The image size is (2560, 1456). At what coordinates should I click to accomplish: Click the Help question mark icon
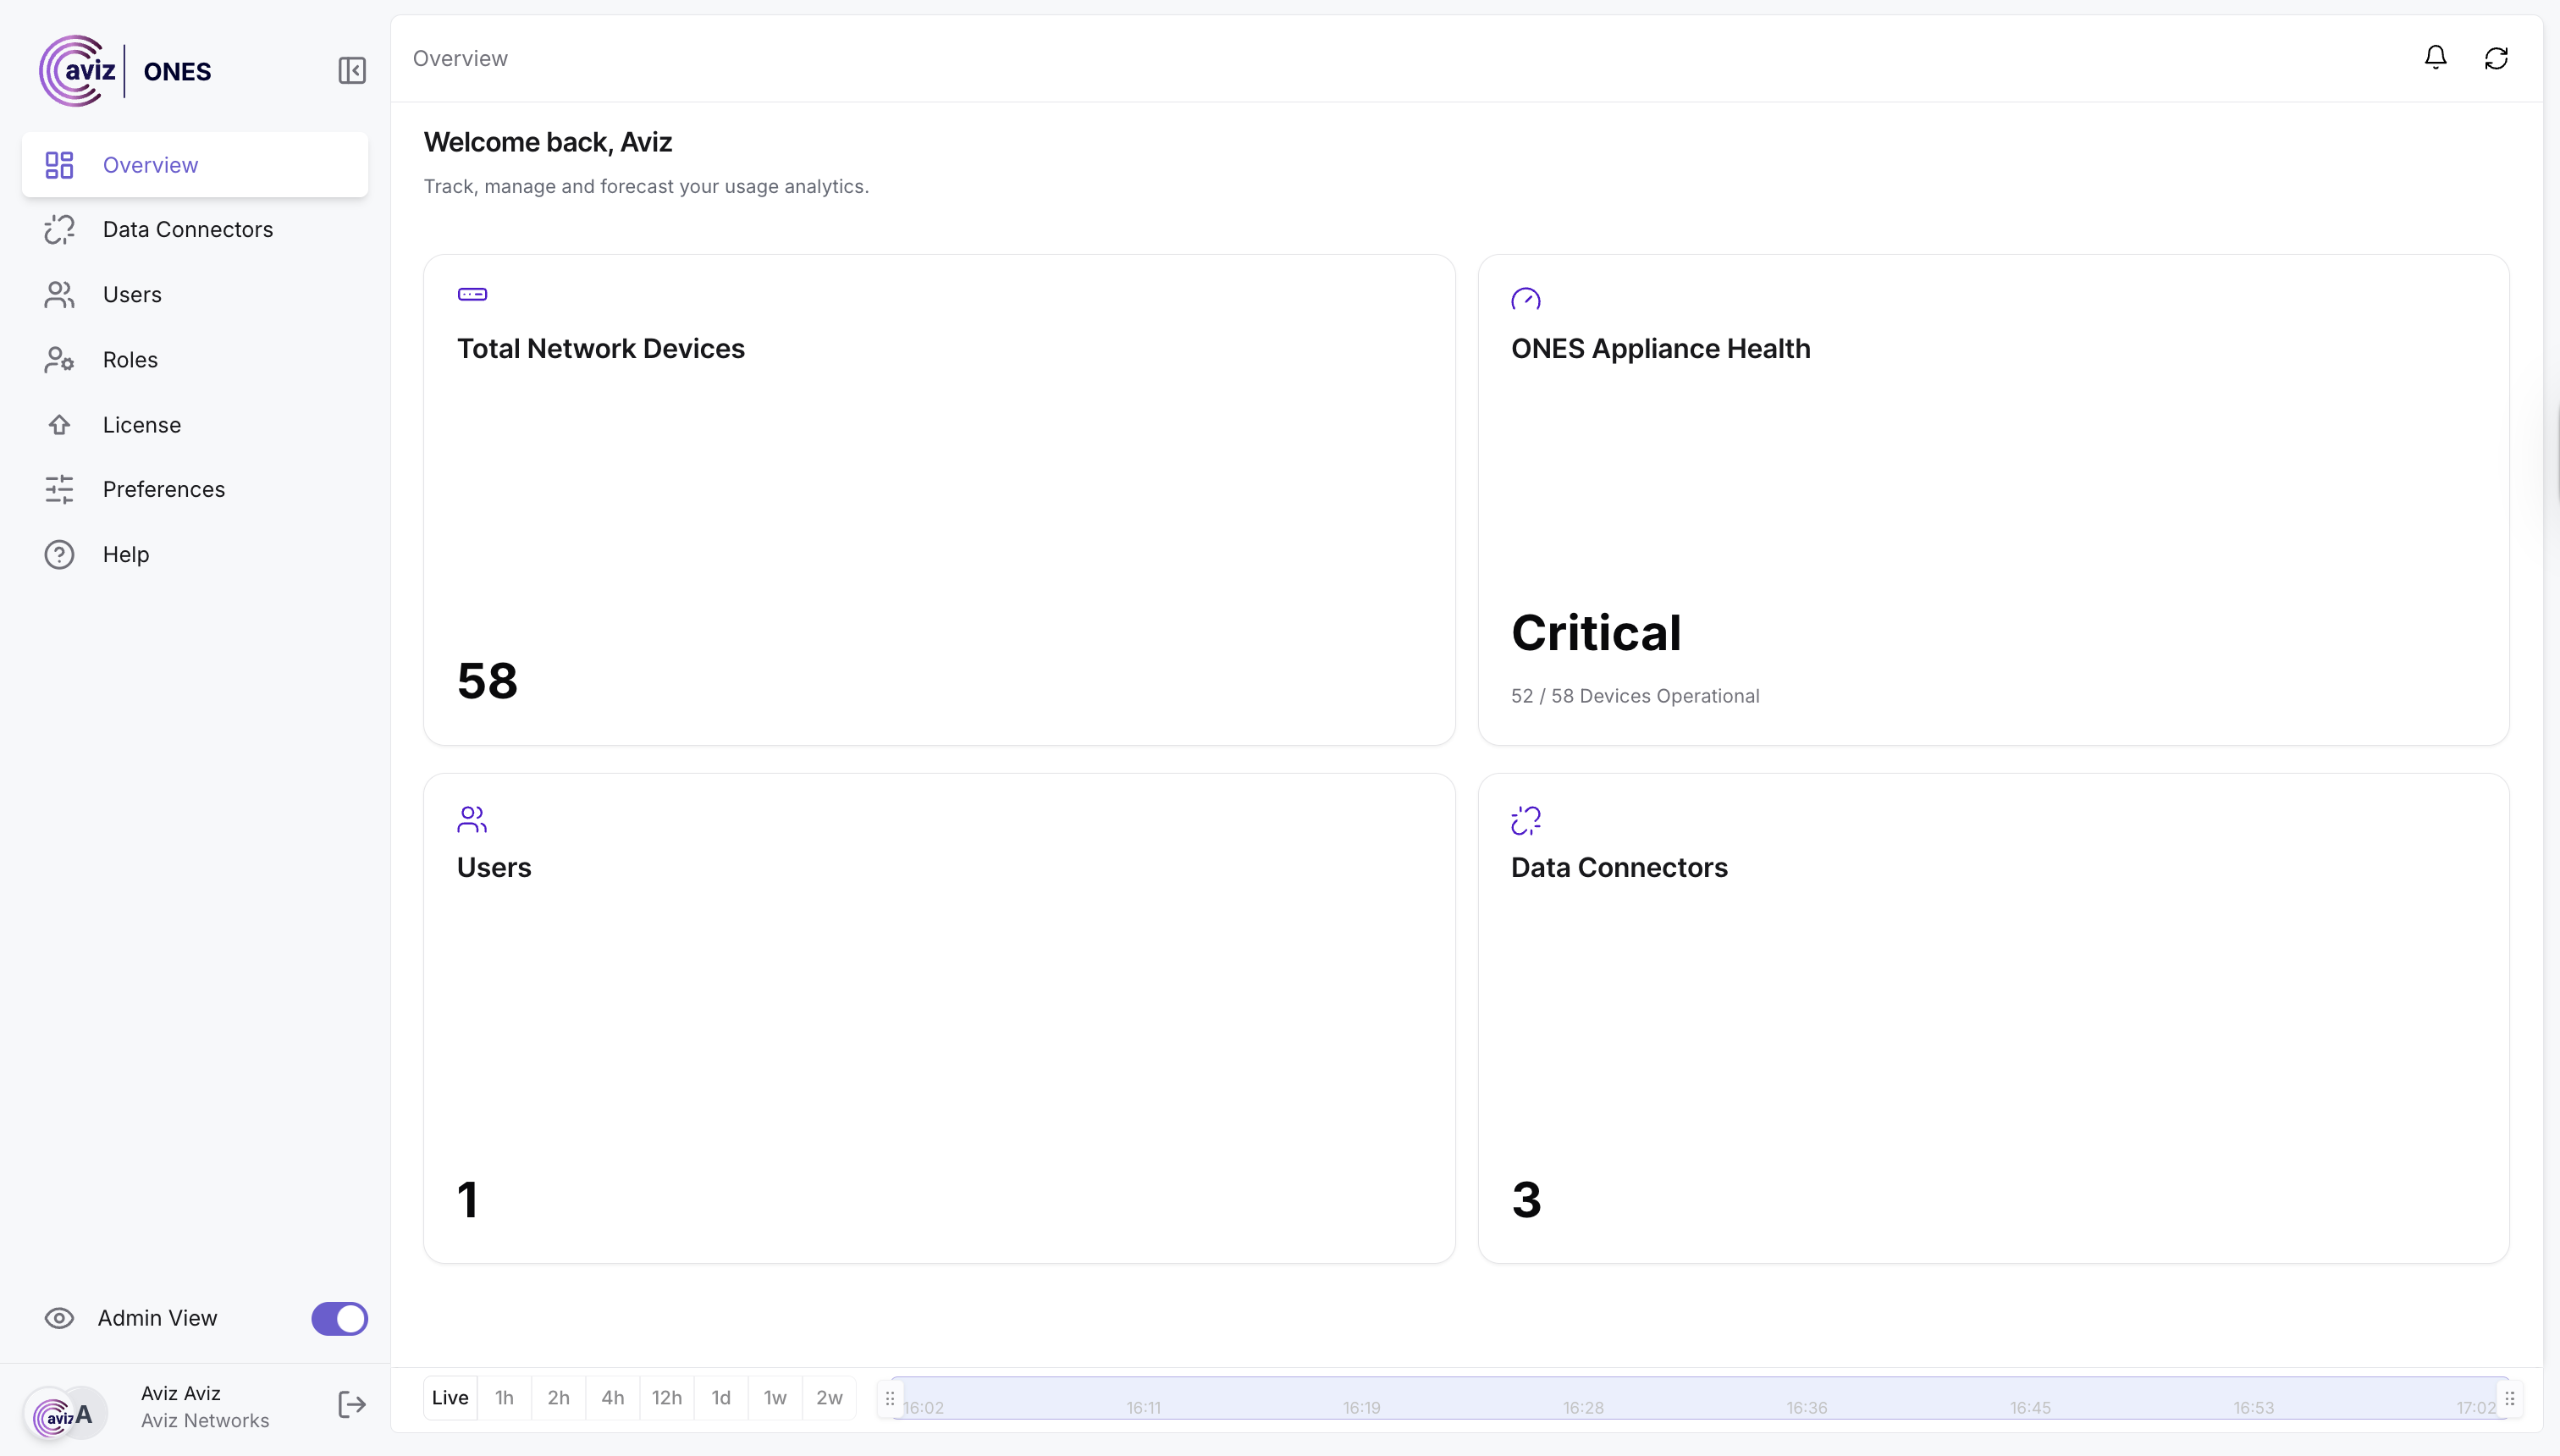(x=59, y=554)
